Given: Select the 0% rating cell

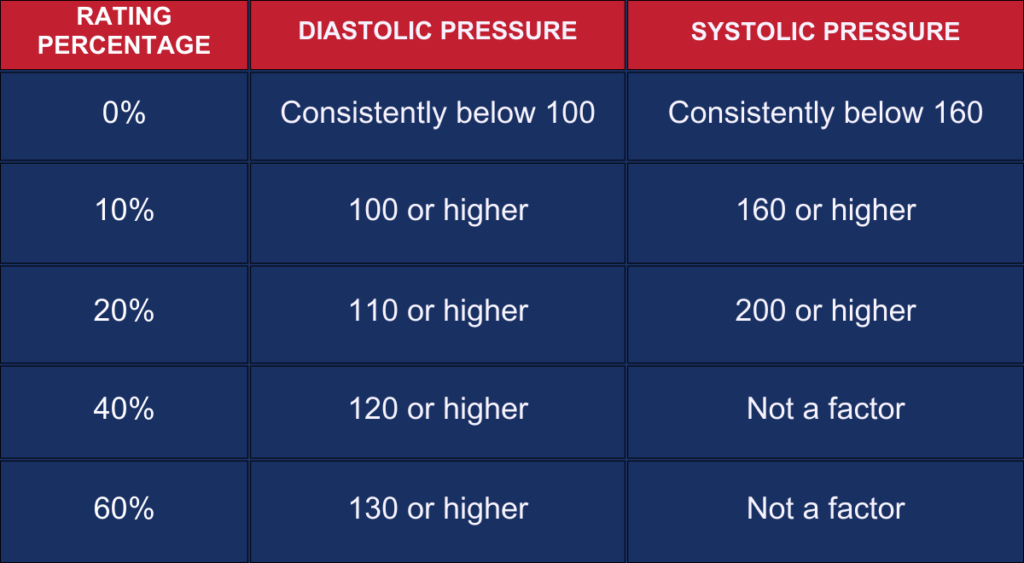Looking at the screenshot, I should [124, 113].
